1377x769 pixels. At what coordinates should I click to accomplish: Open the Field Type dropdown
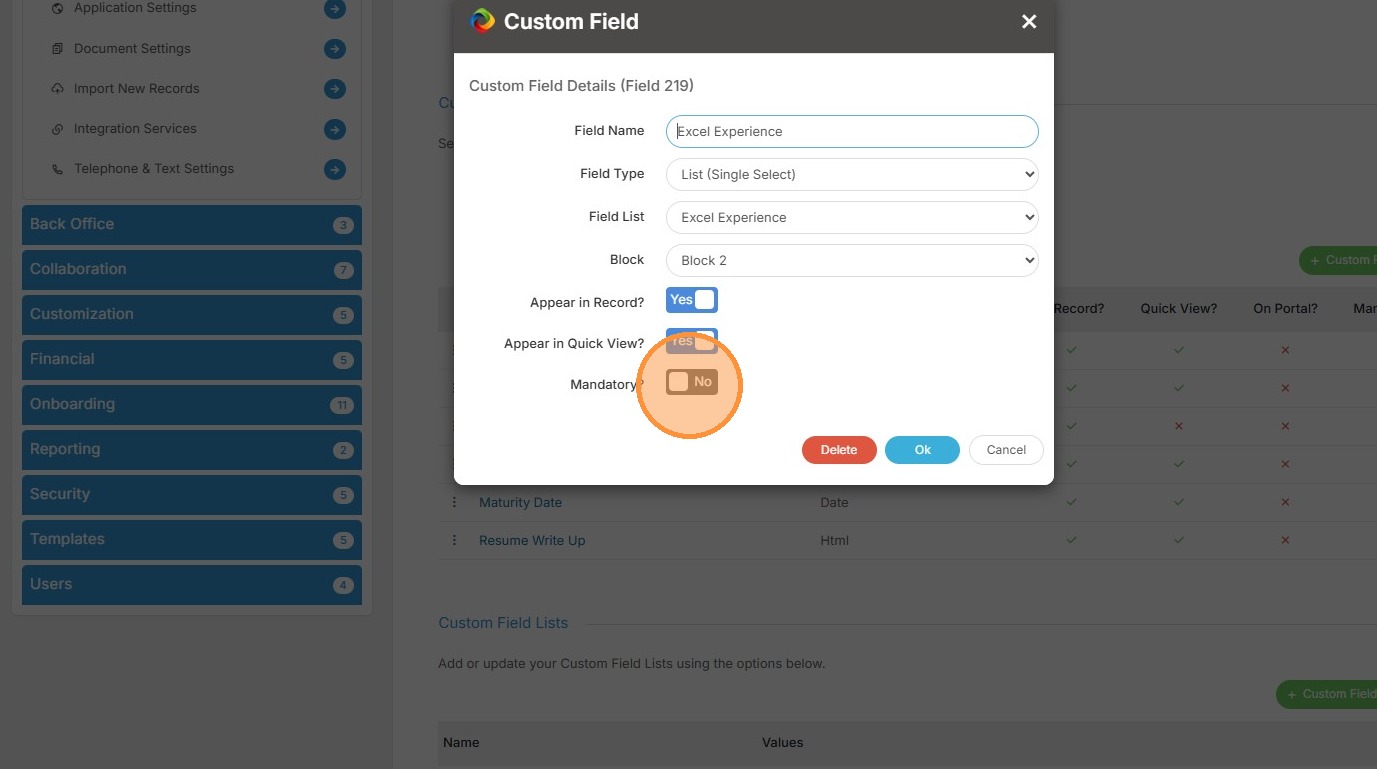tap(852, 174)
